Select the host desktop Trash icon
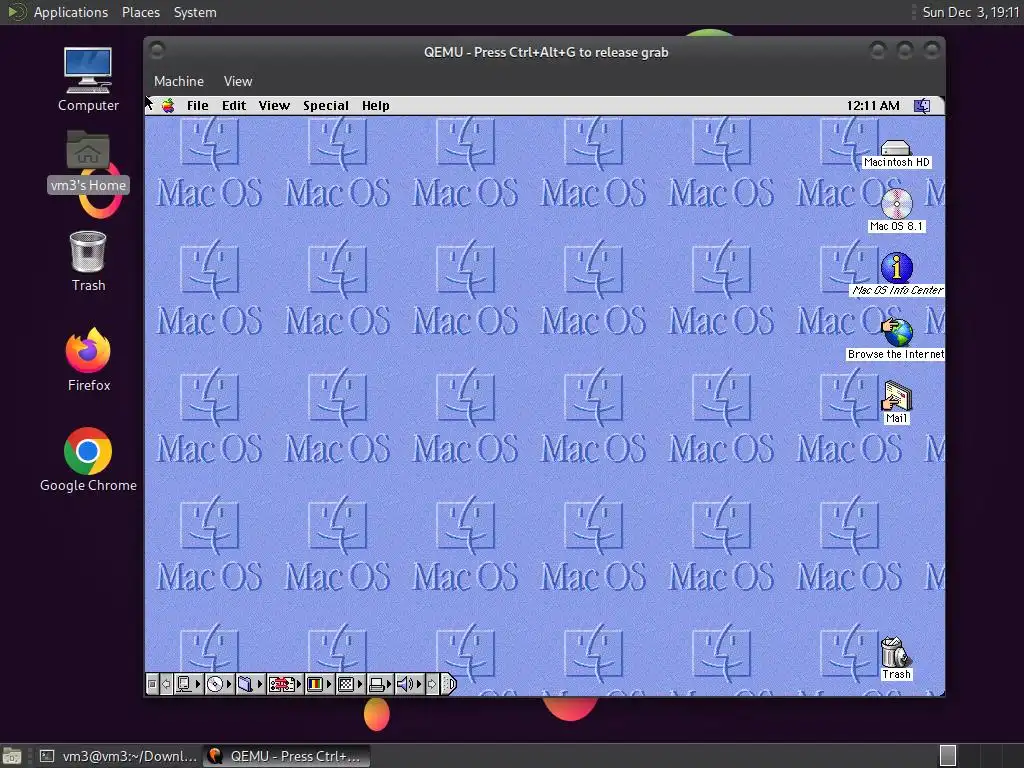 (88, 261)
